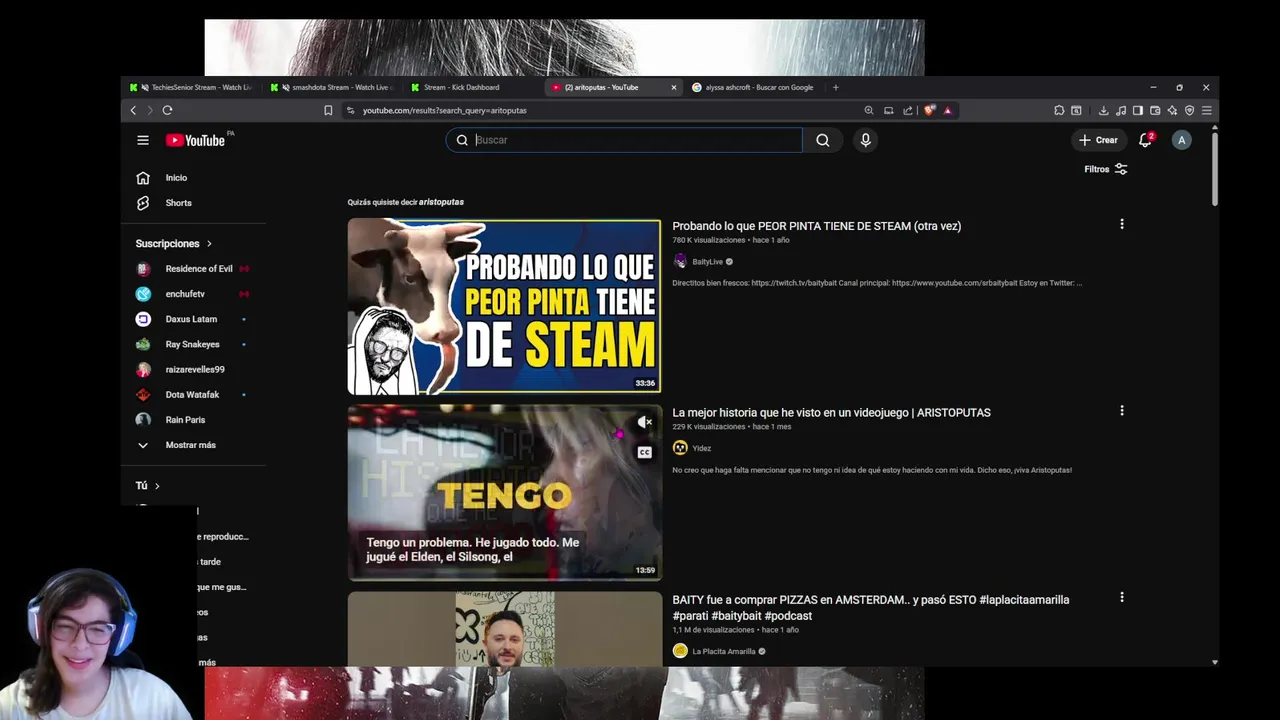Open BAITY PIZZAS AMSTERDAM video thumbnail

(504, 629)
